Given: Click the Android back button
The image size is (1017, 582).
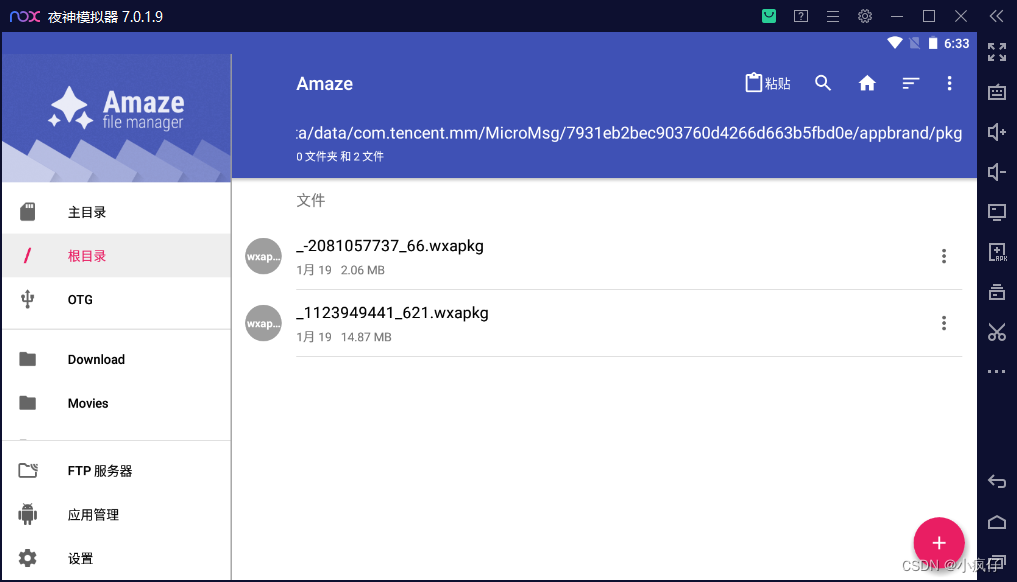Looking at the screenshot, I should click(997, 481).
